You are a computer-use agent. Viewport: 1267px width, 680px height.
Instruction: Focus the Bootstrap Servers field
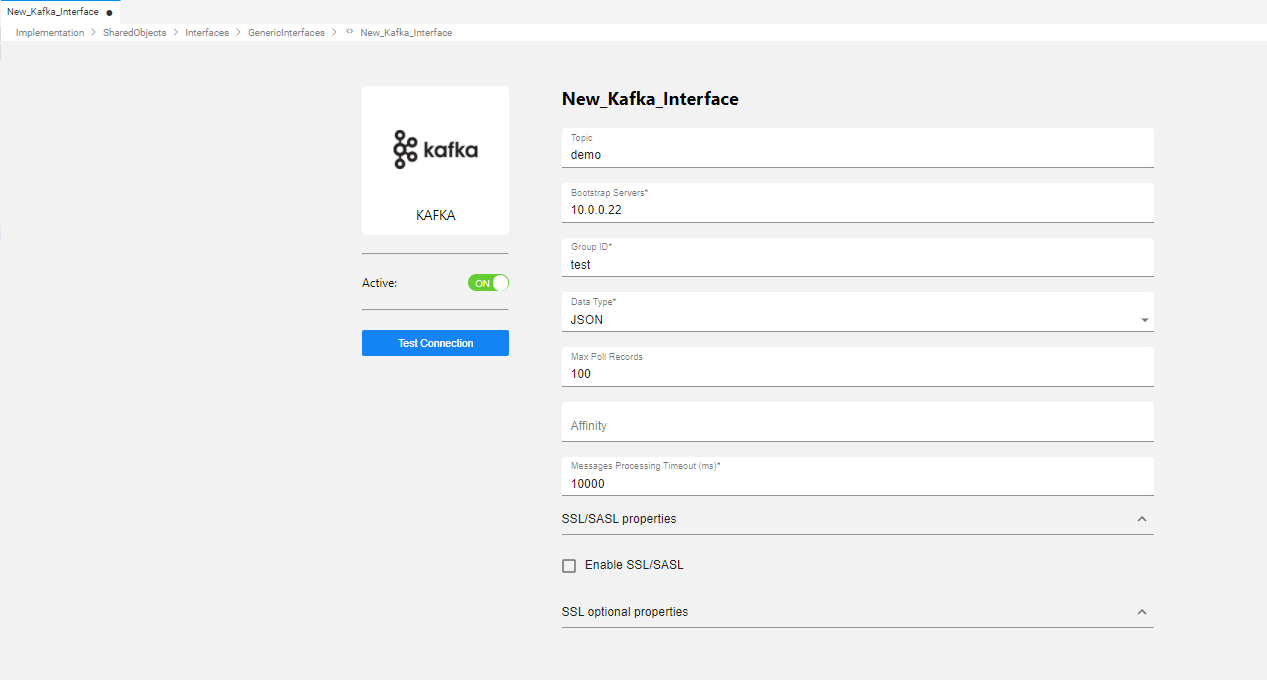[857, 210]
